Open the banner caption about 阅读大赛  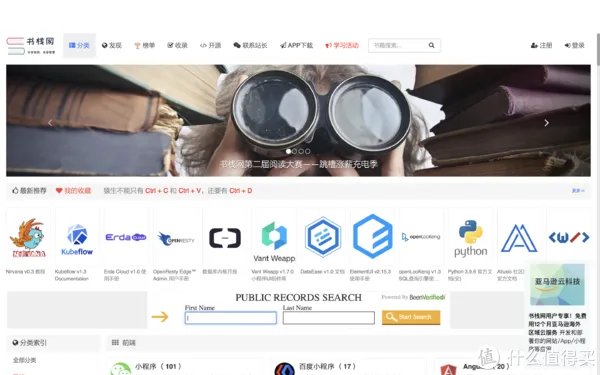298,165
